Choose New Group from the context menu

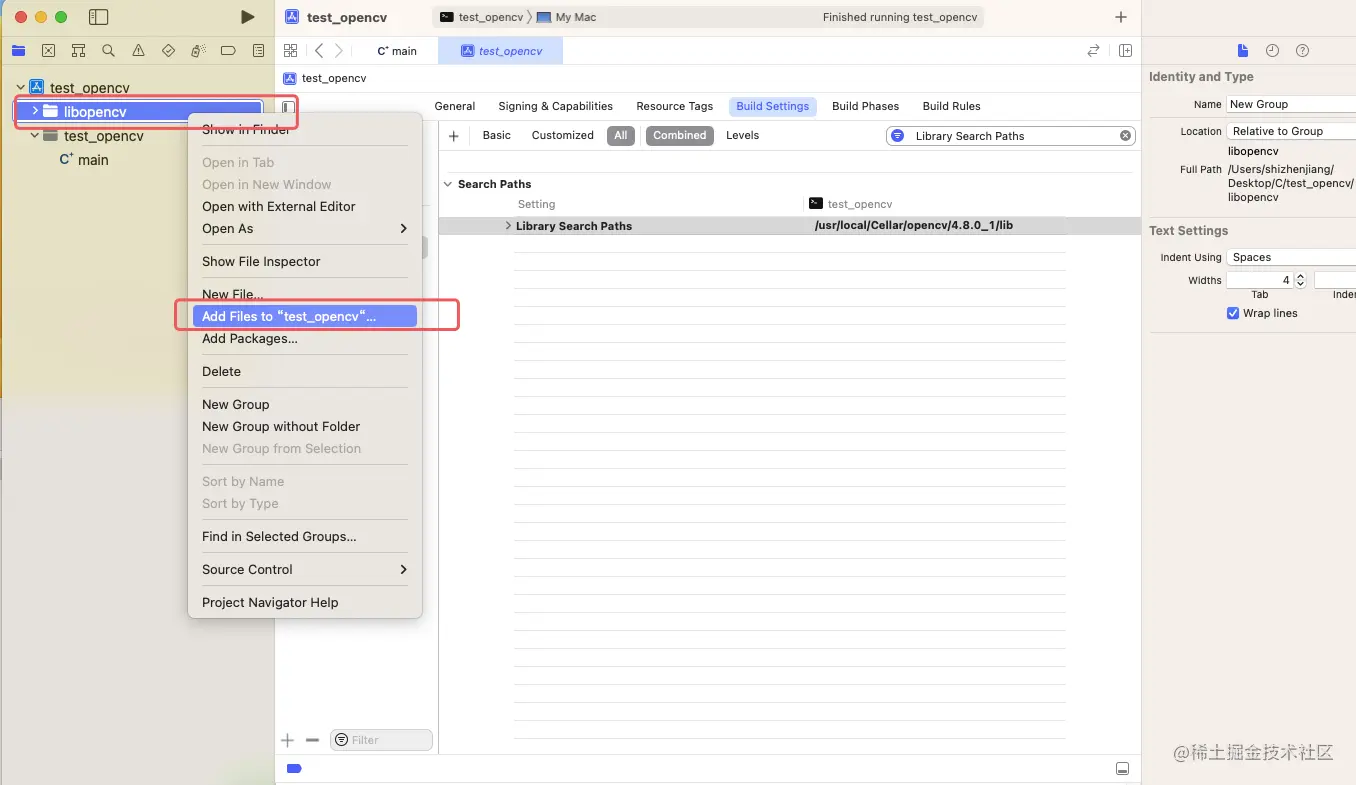pyautogui.click(x=305, y=405)
